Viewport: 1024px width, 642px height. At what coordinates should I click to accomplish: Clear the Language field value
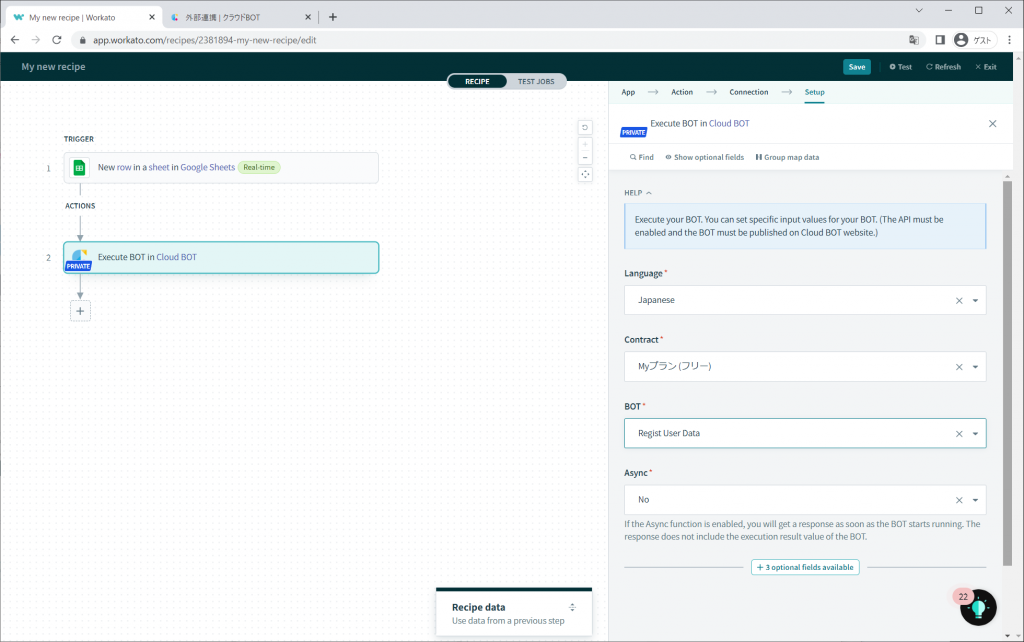pos(959,300)
